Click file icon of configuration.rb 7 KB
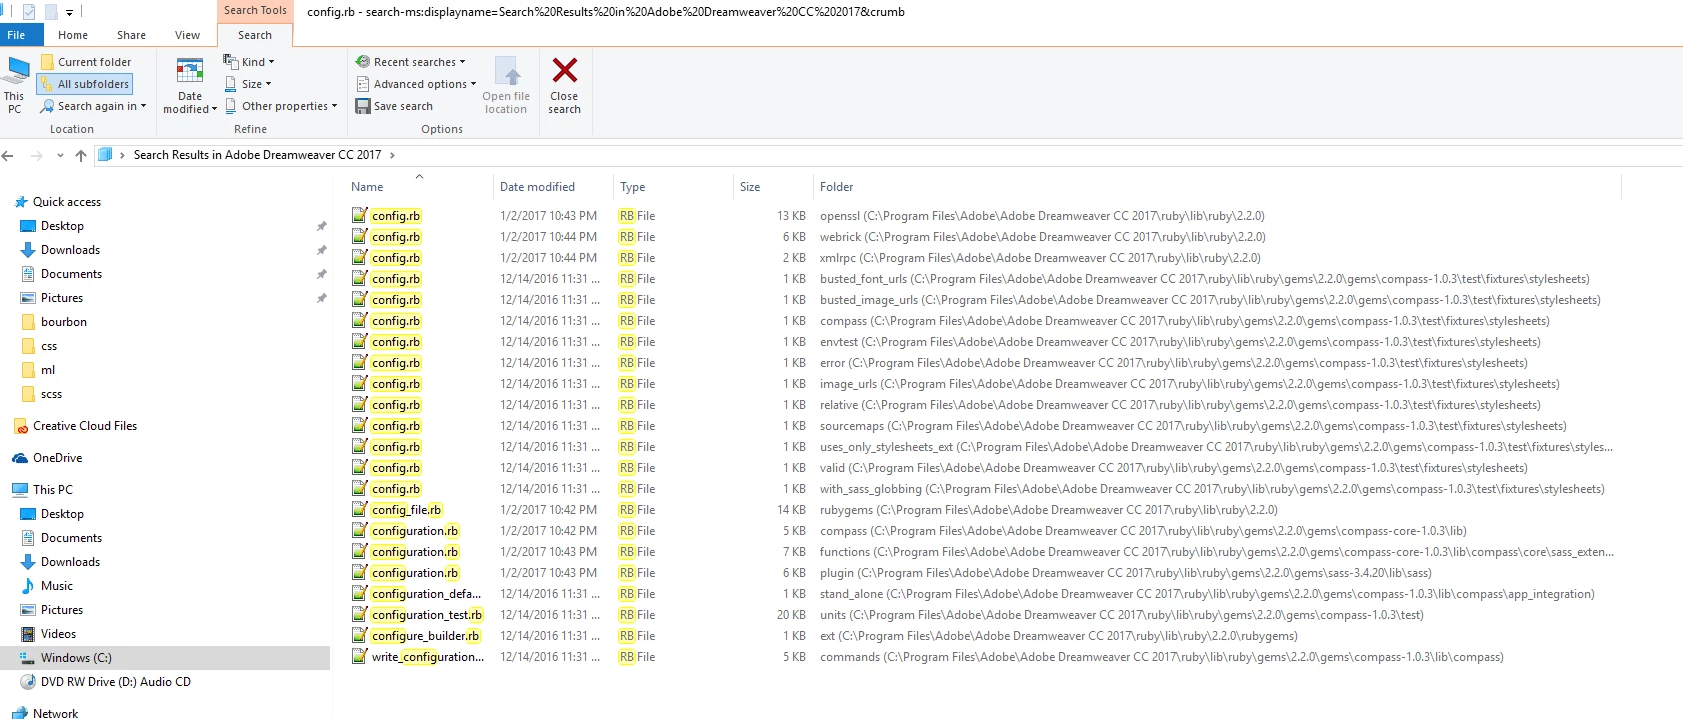 (x=359, y=552)
